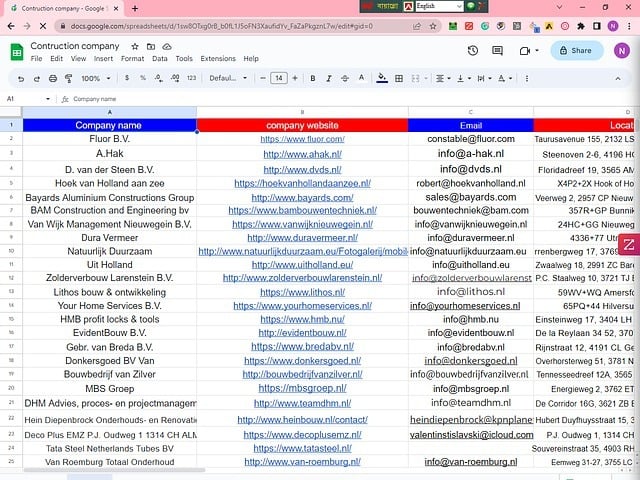Screen dimensions: 640x480
Task: Select column A header
Action: (109, 112)
